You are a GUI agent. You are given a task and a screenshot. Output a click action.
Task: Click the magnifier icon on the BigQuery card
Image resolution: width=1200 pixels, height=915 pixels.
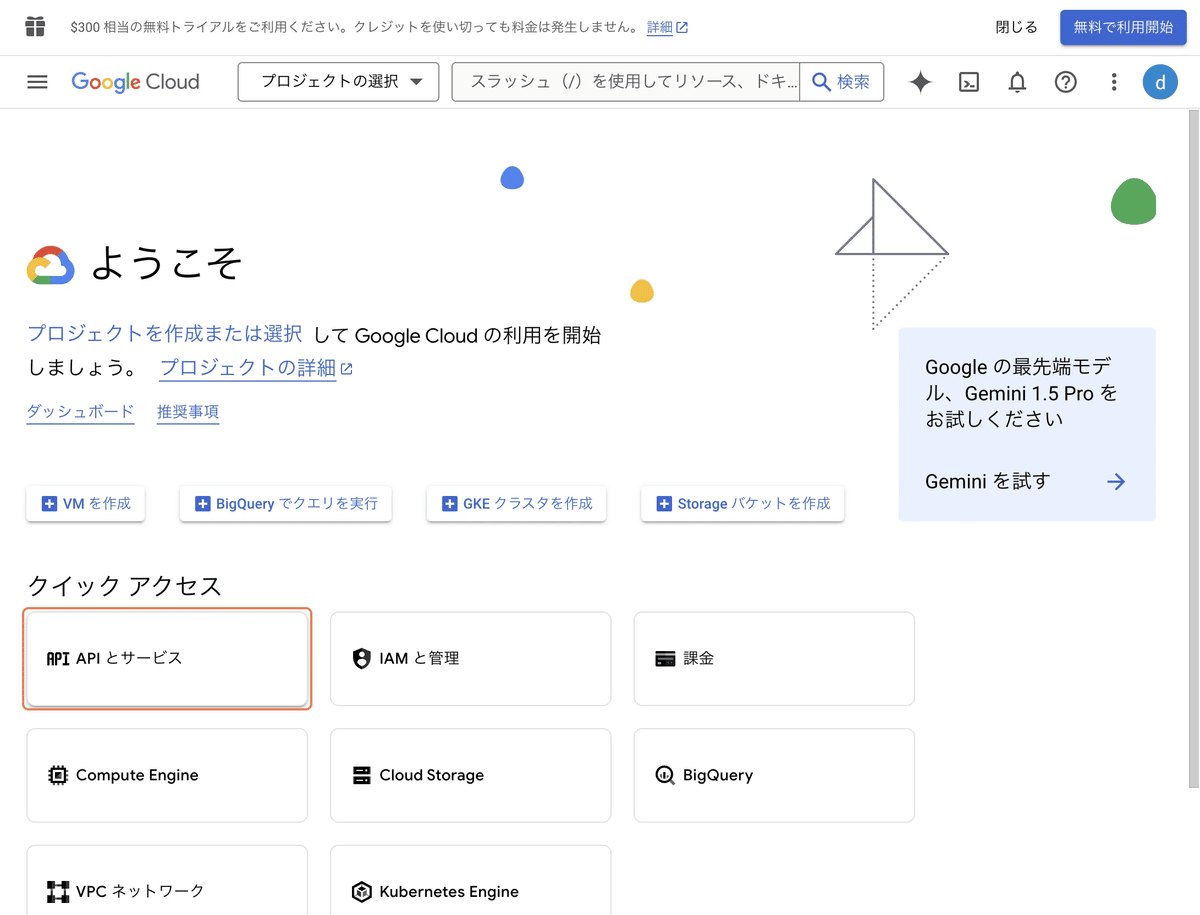pos(665,775)
